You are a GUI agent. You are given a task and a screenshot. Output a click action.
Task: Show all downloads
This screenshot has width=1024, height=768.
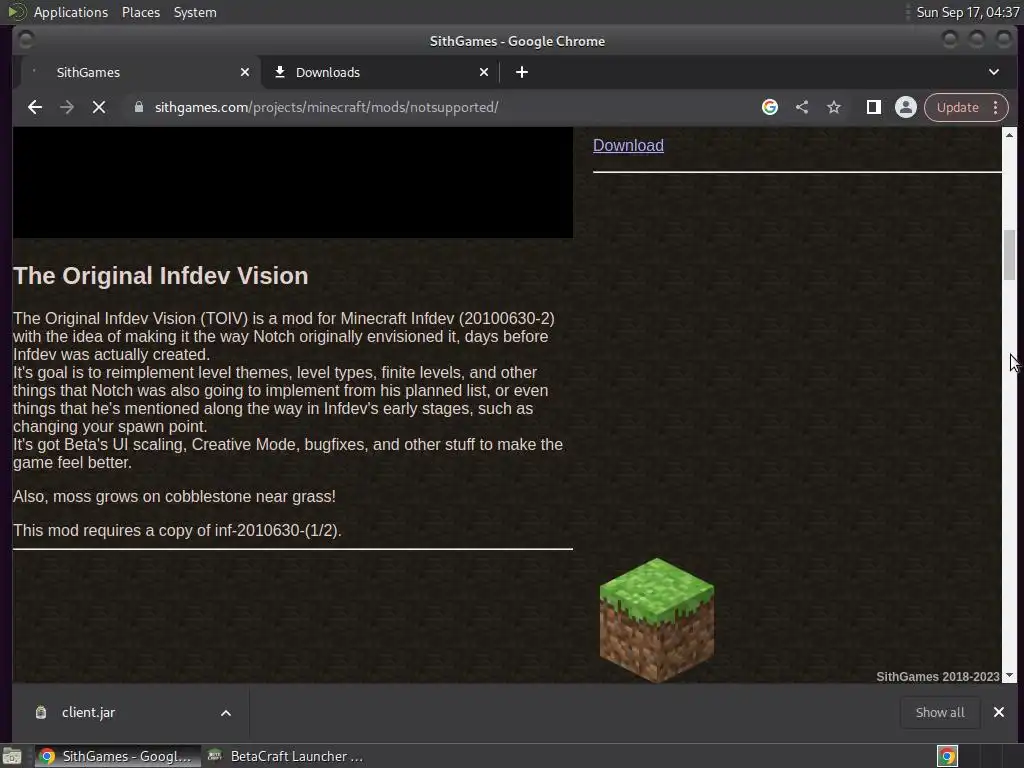940,712
